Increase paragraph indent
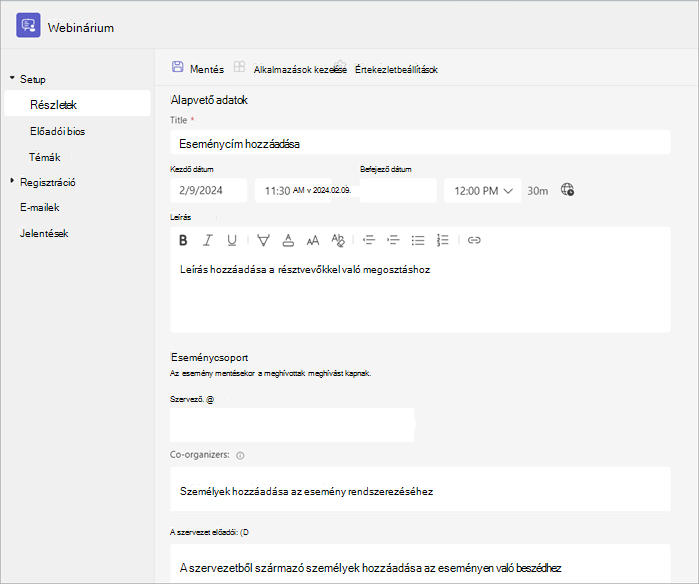 point(393,240)
